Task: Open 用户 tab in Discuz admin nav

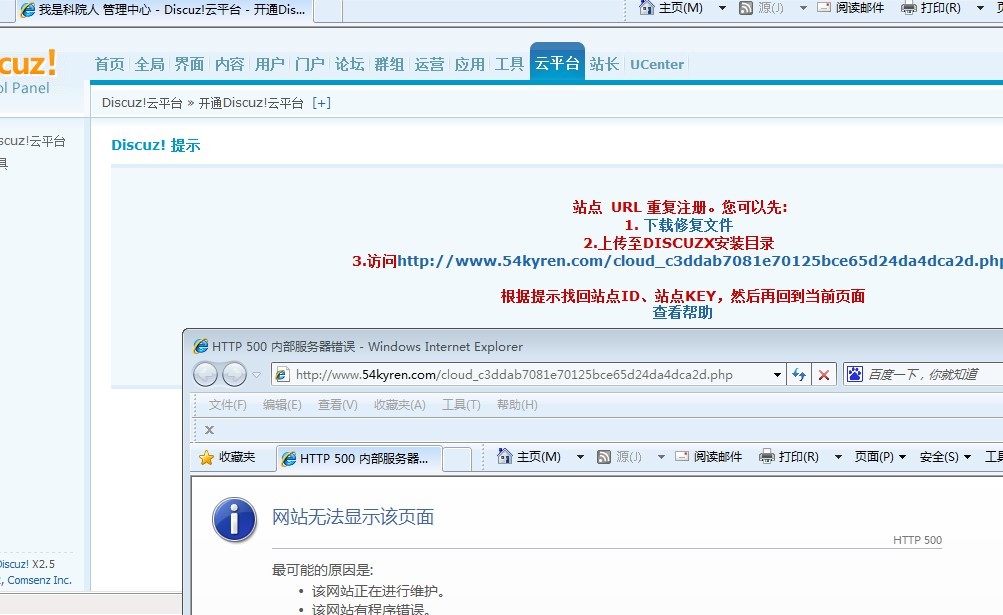Action: click(269, 64)
